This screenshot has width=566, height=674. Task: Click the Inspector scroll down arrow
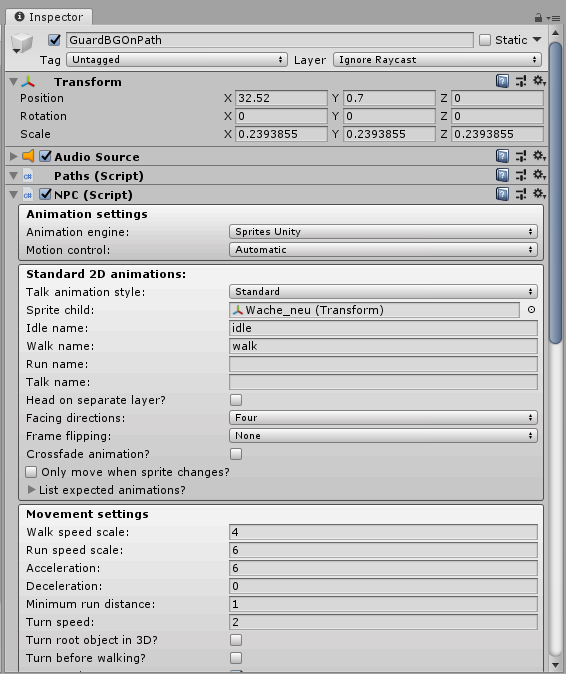coord(555,665)
